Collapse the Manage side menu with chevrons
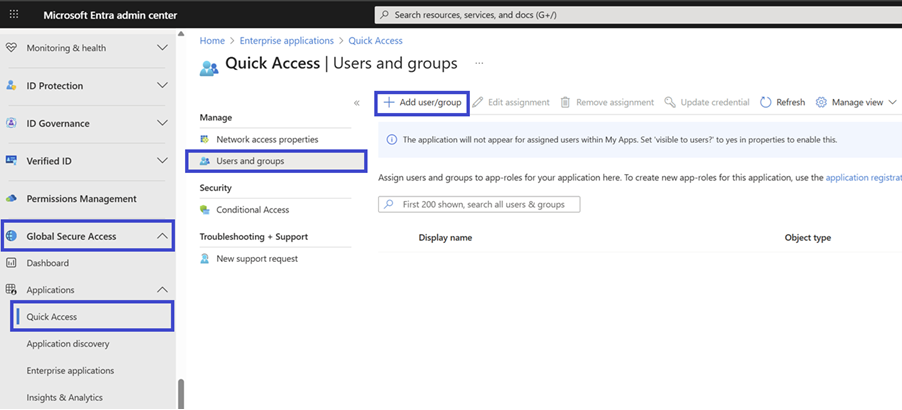The image size is (902, 410). (x=357, y=103)
